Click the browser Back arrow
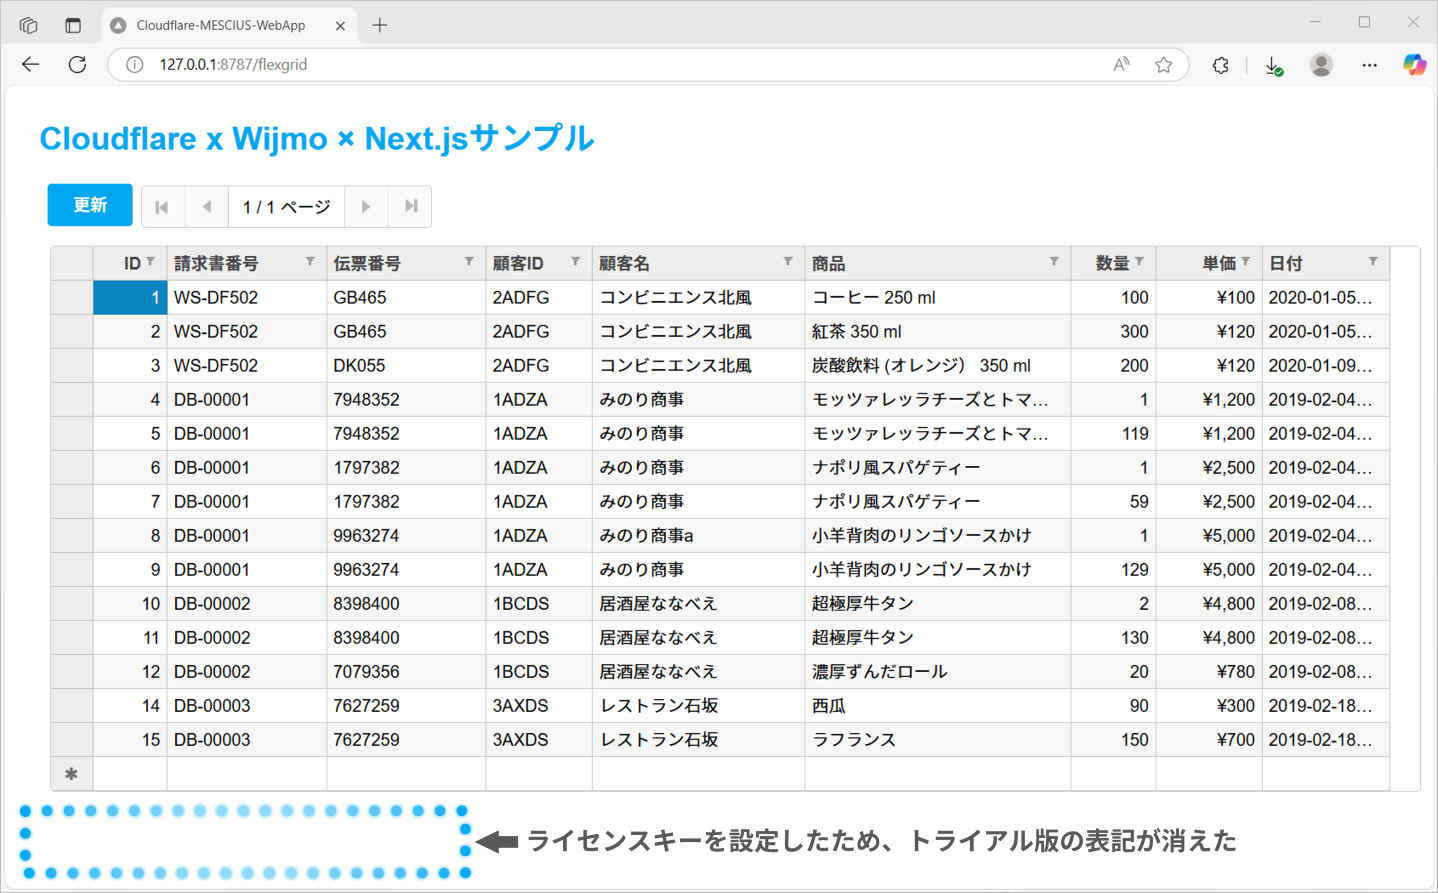 click(31, 65)
